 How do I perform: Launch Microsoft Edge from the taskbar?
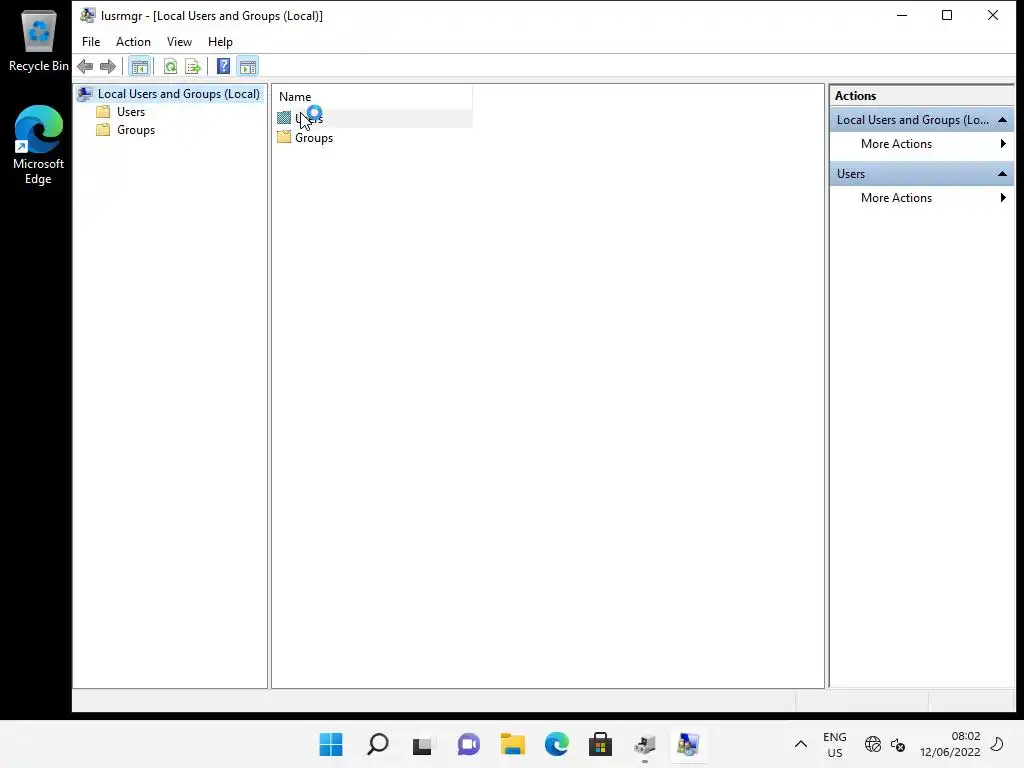tap(557, 744)
